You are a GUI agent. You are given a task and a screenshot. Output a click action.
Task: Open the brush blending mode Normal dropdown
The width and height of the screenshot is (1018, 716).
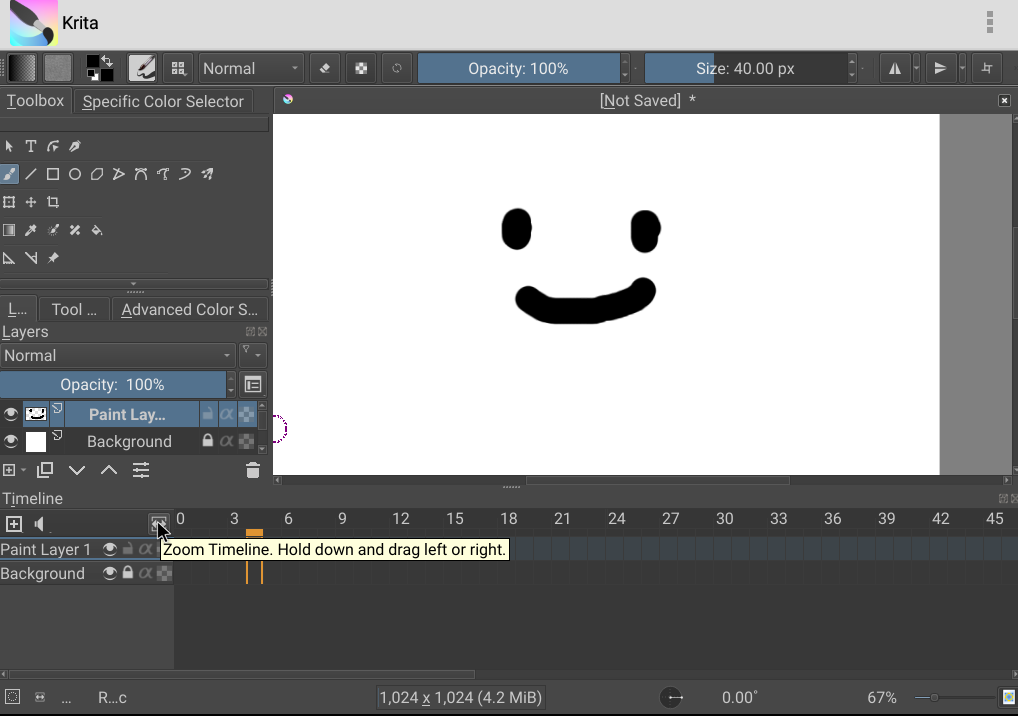tap(251, 69)
